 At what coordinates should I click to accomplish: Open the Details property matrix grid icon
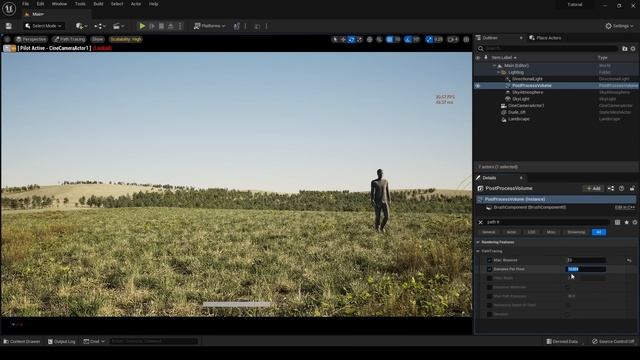point(617,222)
